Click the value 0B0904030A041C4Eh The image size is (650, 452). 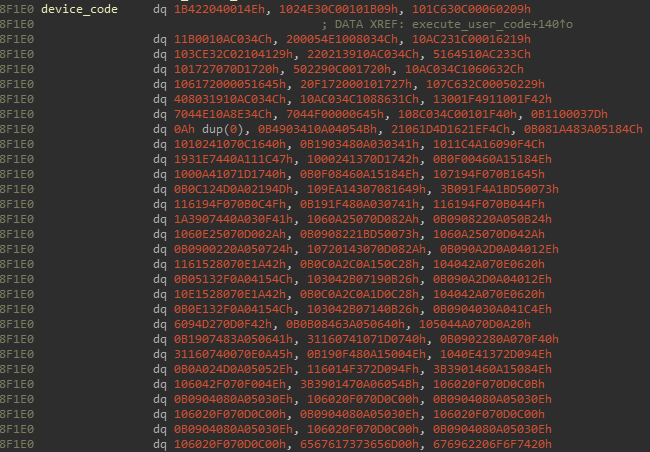(x=492, y=309)
